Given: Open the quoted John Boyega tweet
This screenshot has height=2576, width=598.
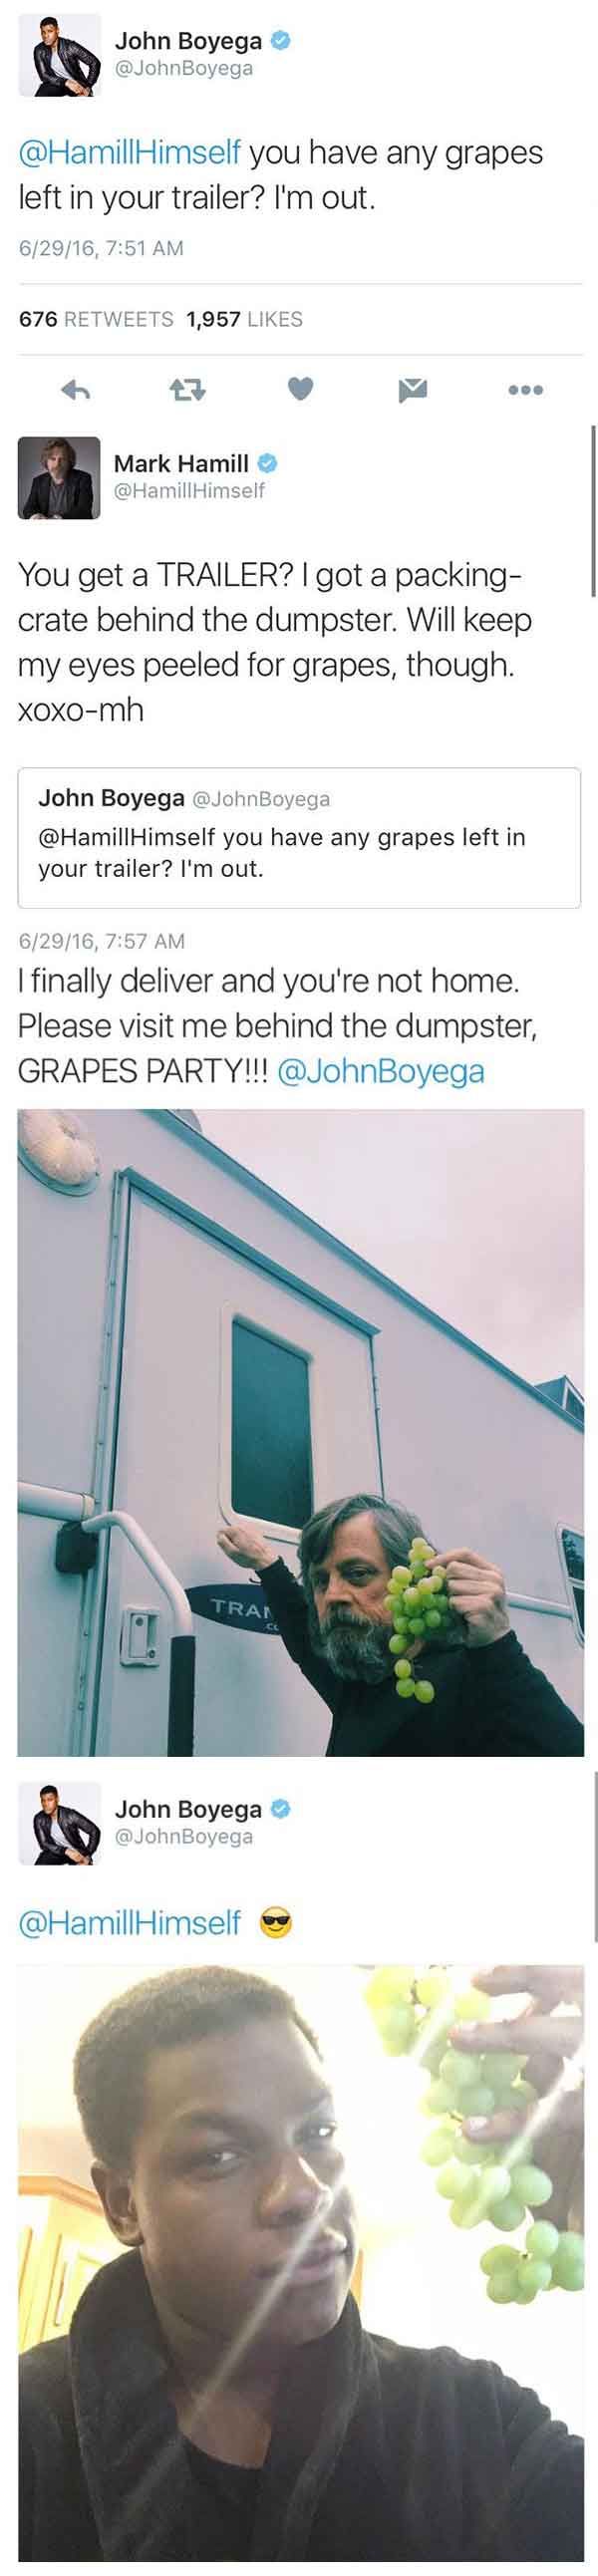Looking at the screenshot, I should point(299,838).
